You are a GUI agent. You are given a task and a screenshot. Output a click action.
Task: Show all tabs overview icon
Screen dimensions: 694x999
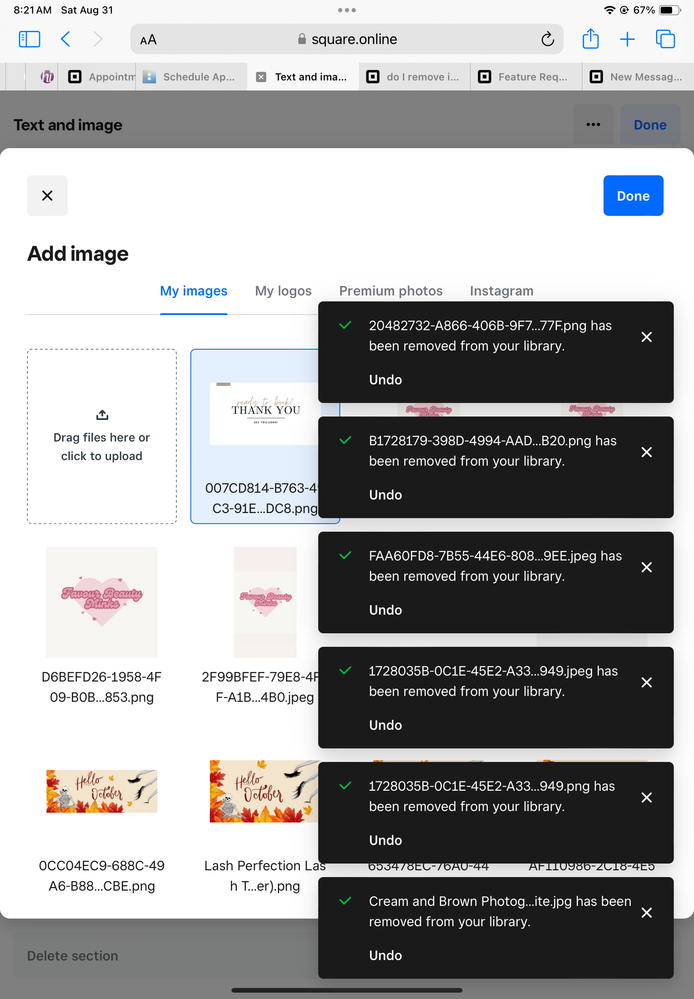coord(665,40)
